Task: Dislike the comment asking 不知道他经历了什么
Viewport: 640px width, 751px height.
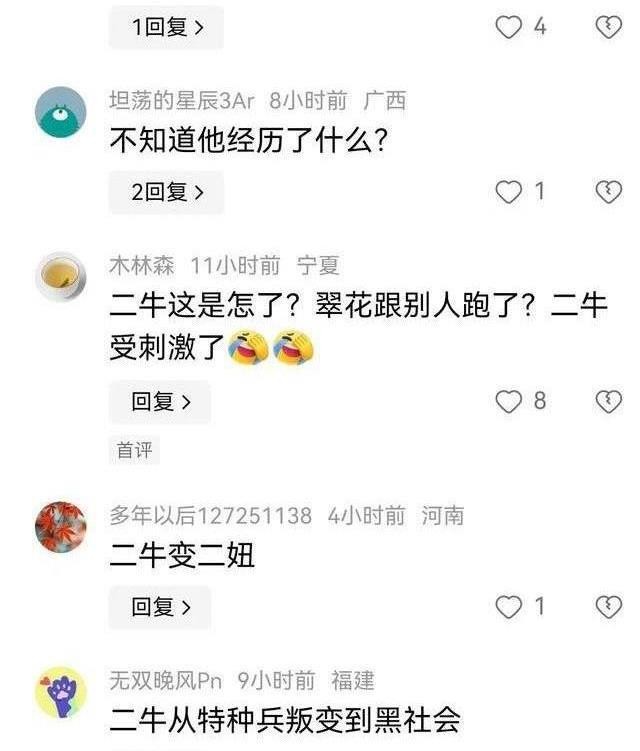Action: tap(608, 192)
